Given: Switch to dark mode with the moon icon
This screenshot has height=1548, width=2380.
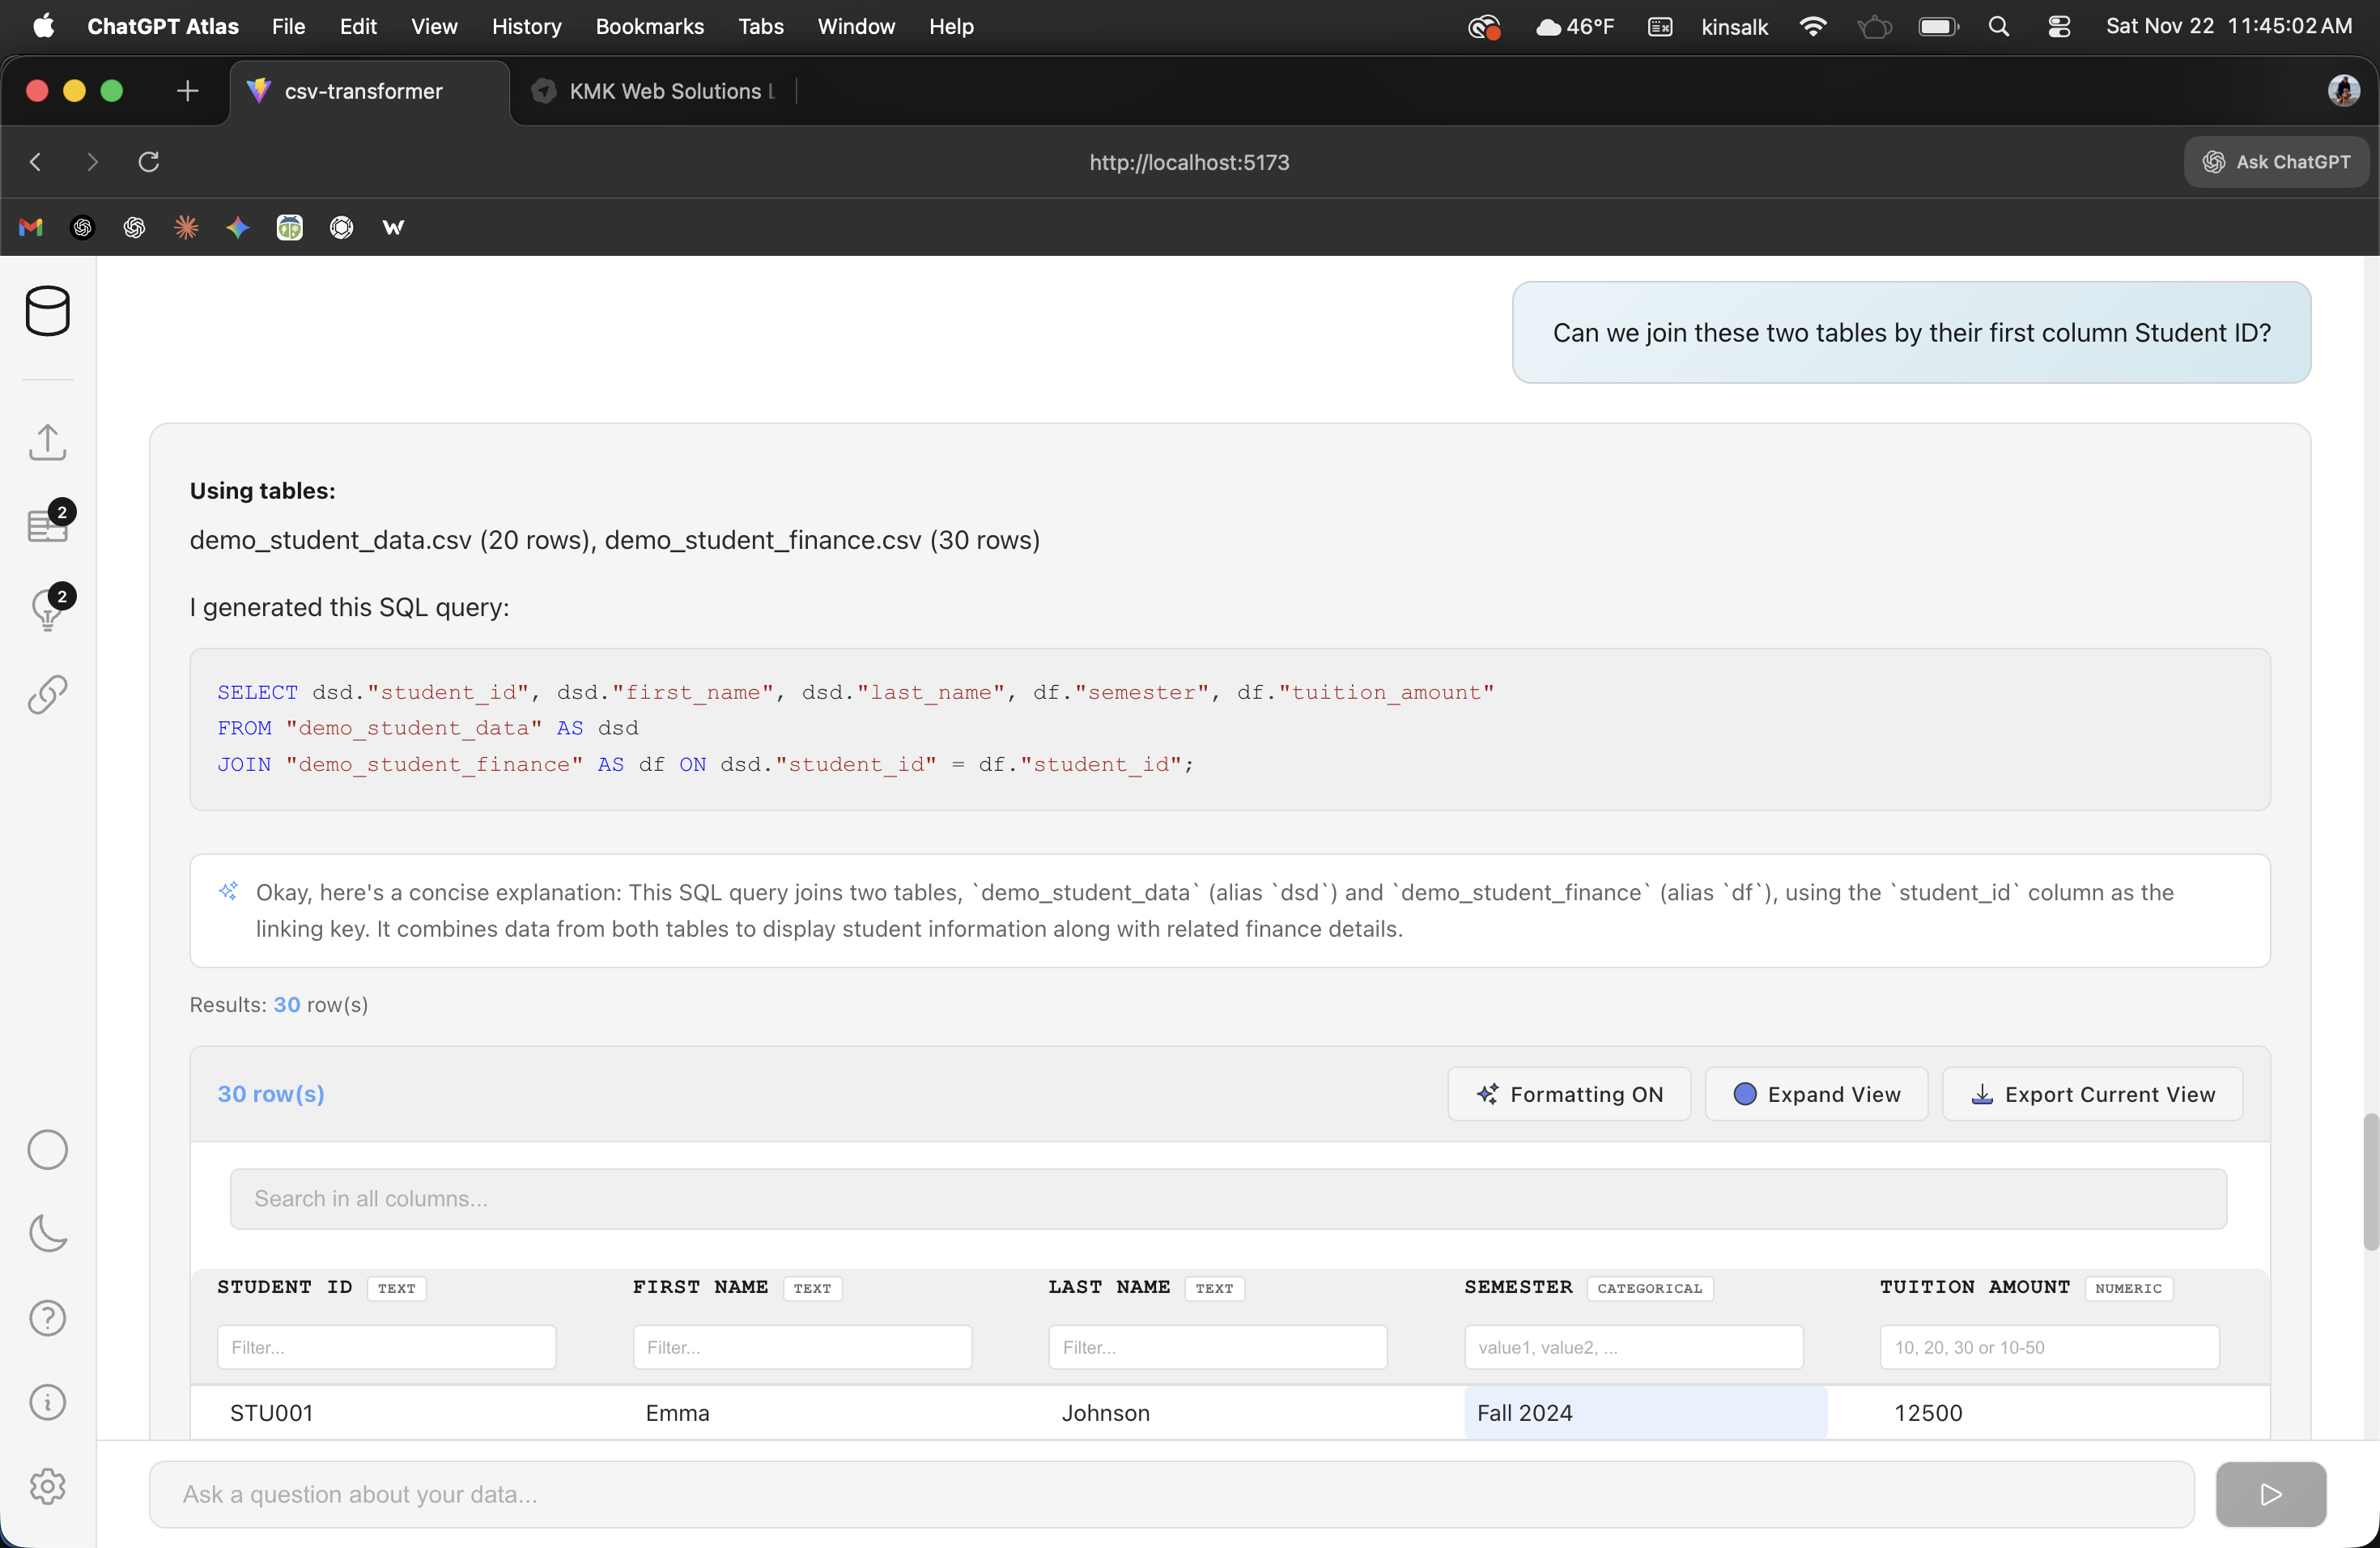Looking at the screenshot, I should click(47, 1235).
